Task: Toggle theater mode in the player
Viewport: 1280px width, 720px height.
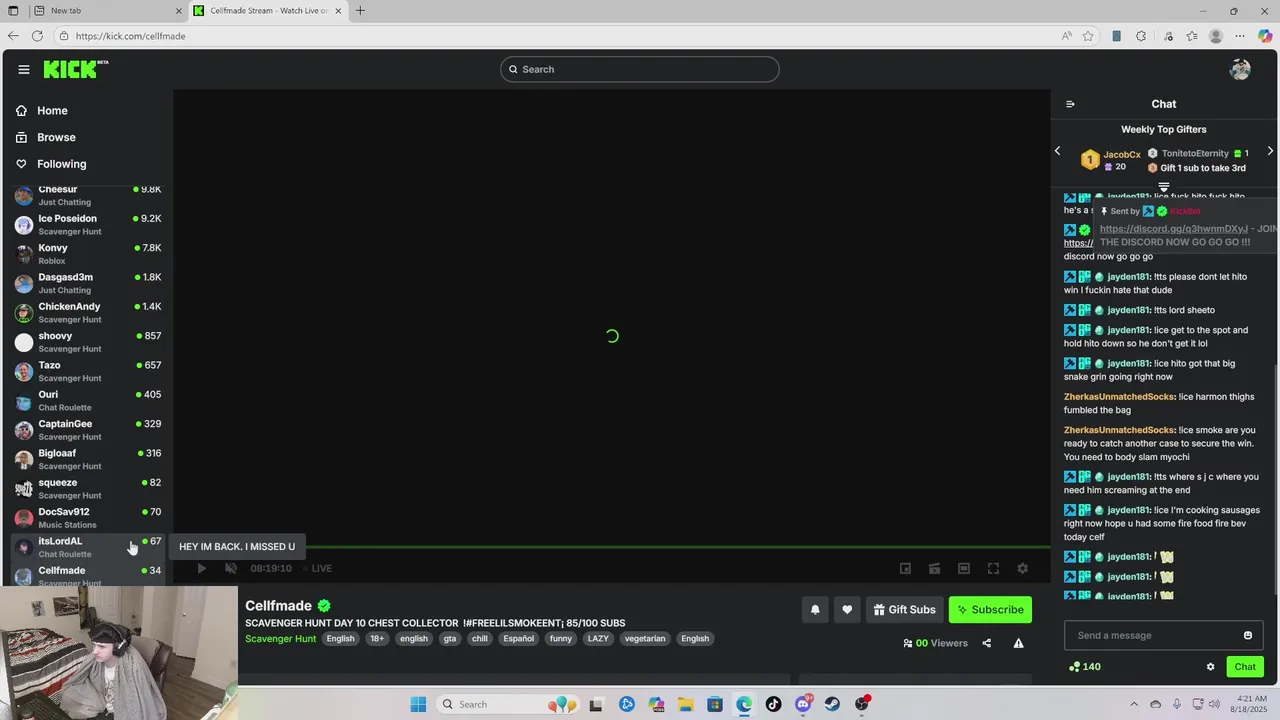Action: click(x=964, y=568)
